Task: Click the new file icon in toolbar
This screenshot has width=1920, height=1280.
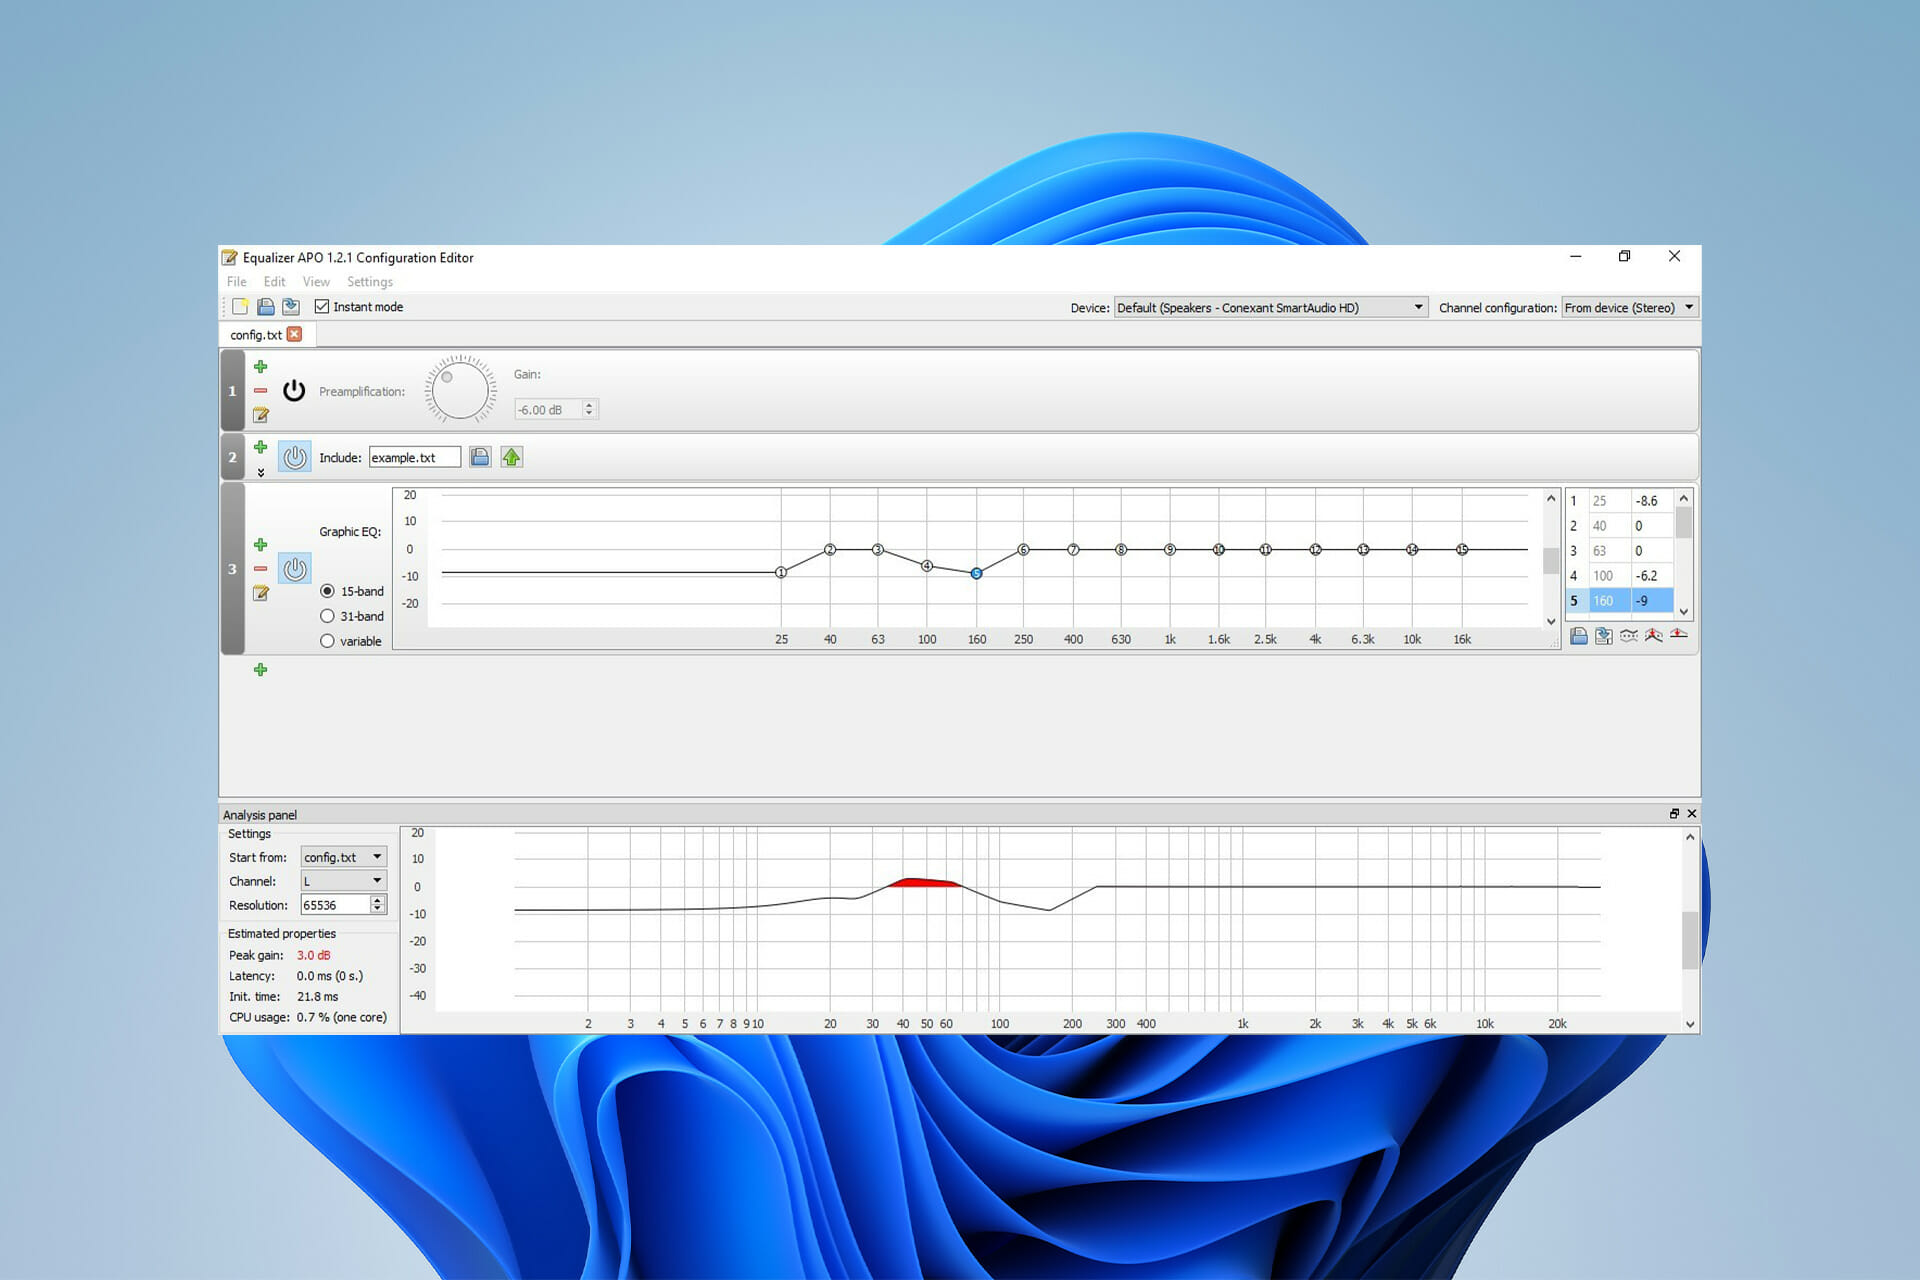Action: point(240,307)
